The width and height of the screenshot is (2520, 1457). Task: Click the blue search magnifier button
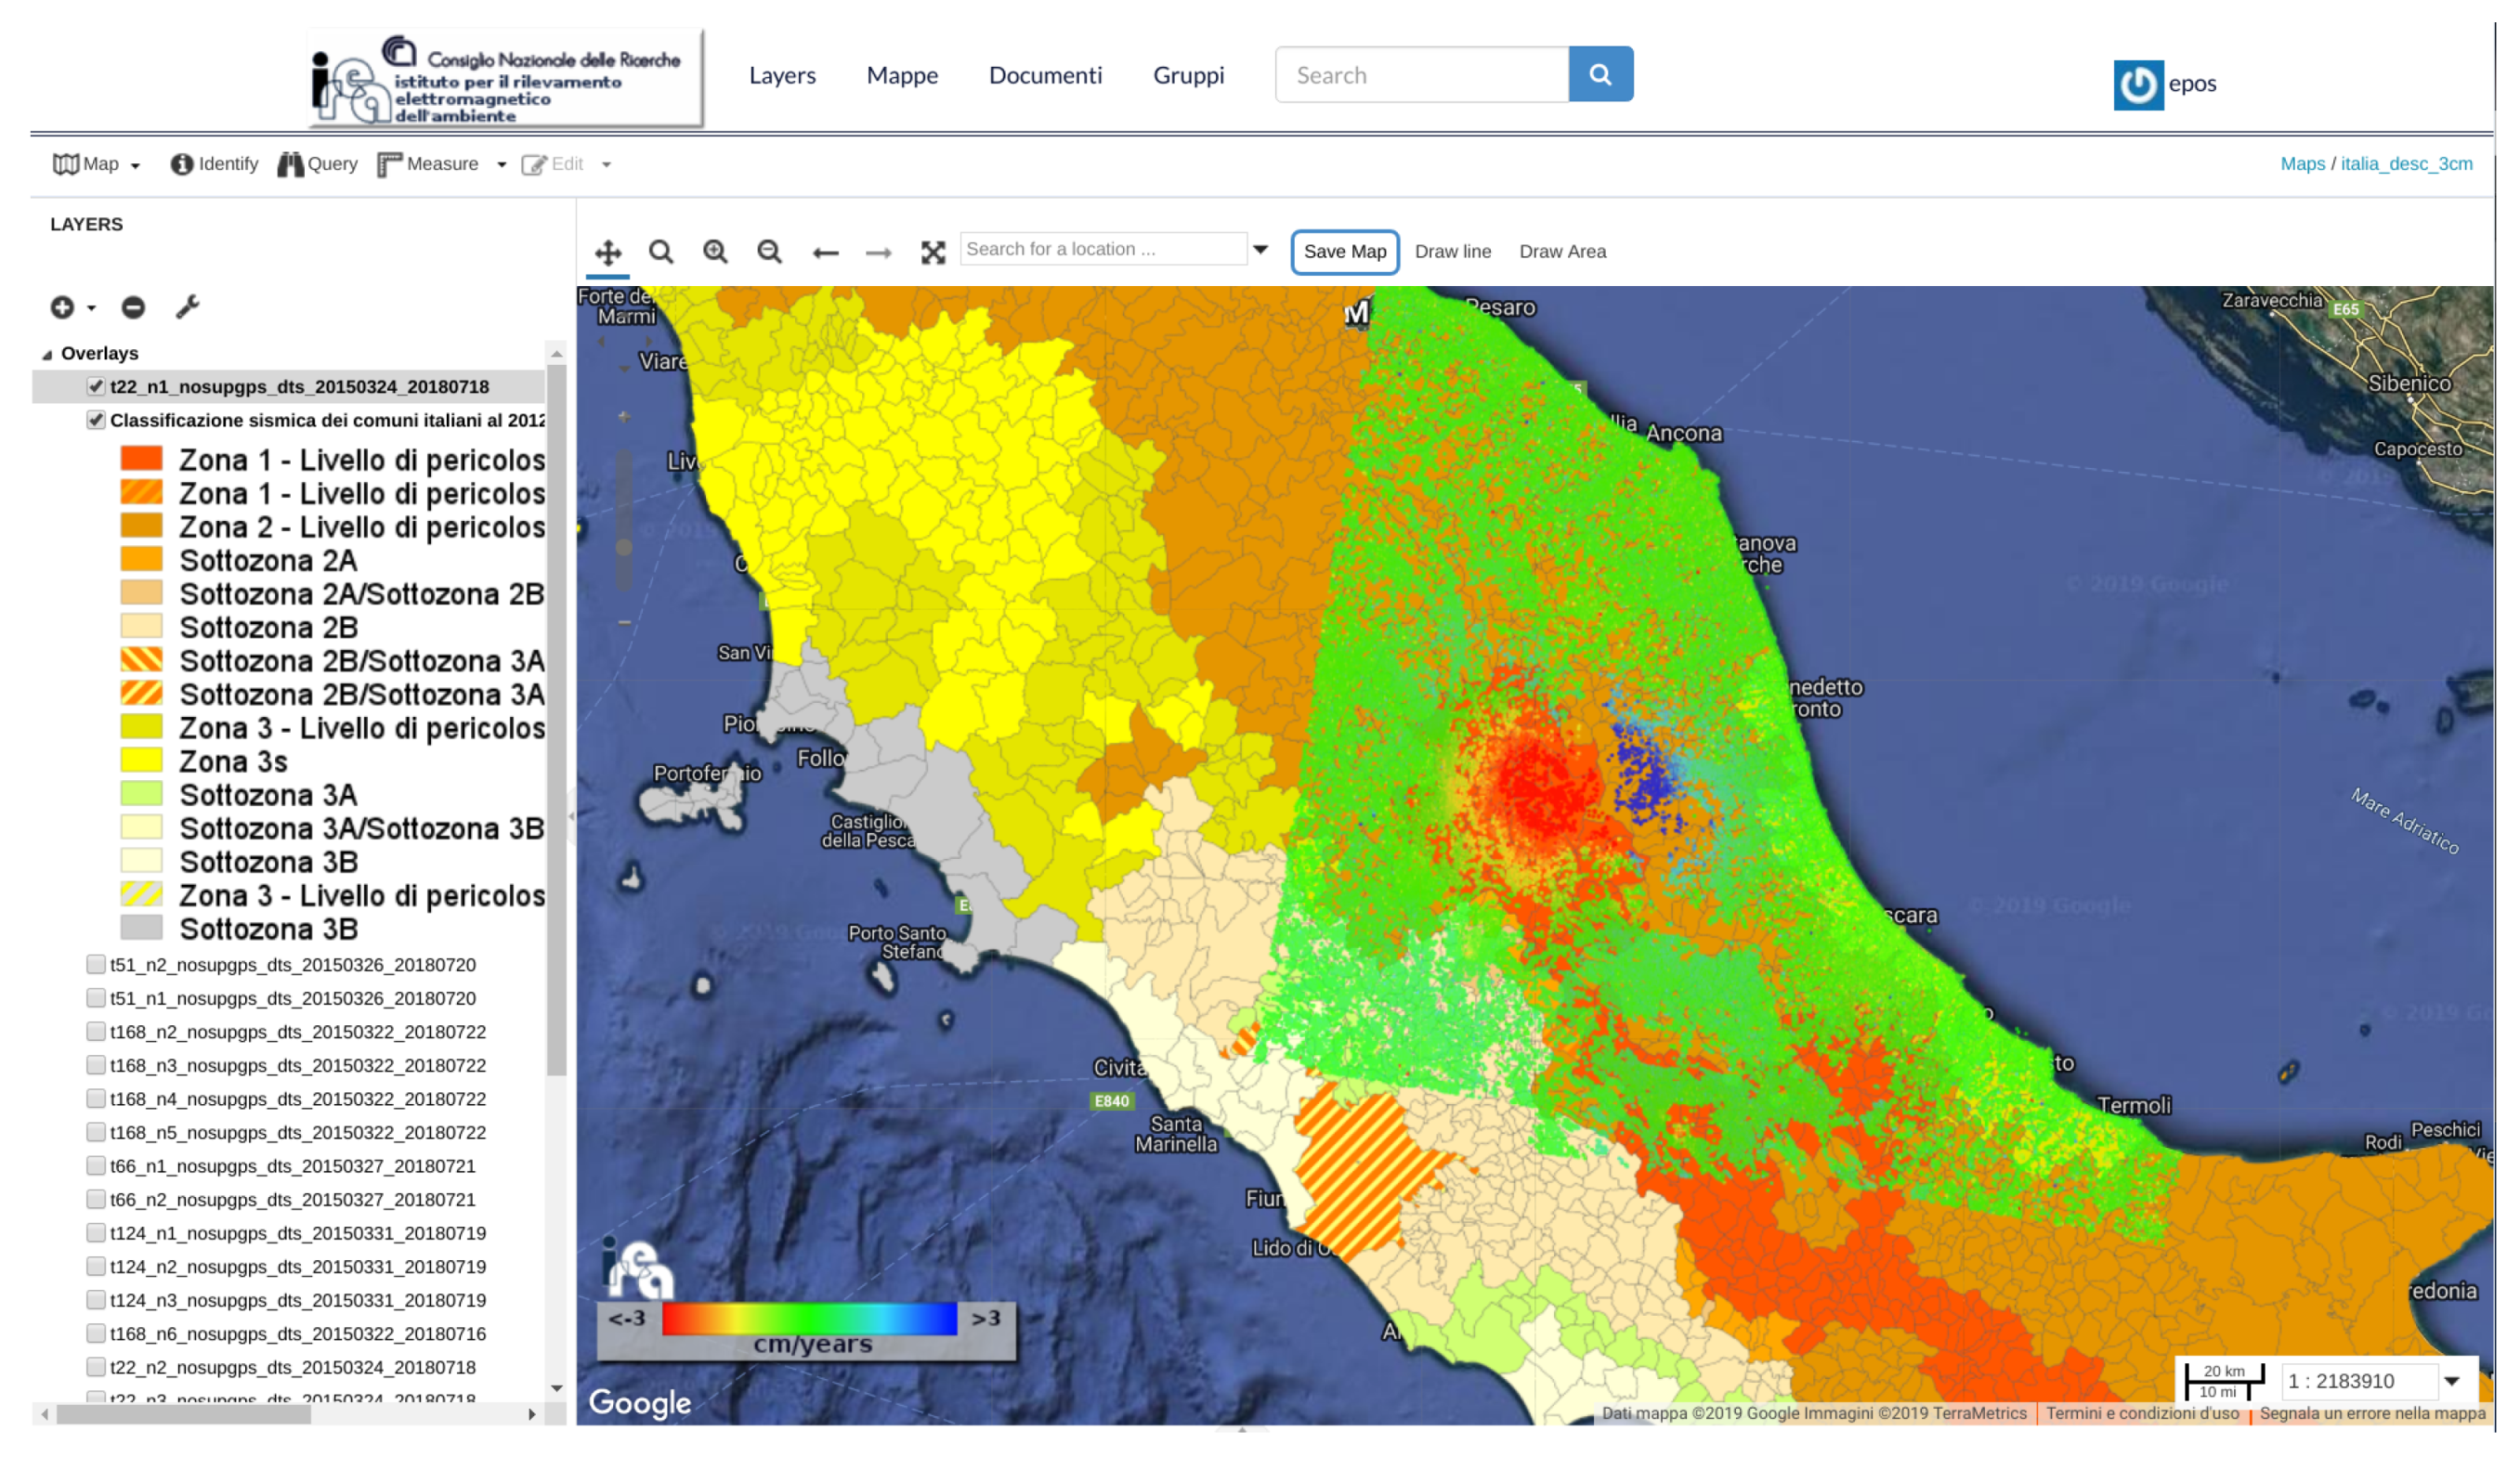point(1600,74)
